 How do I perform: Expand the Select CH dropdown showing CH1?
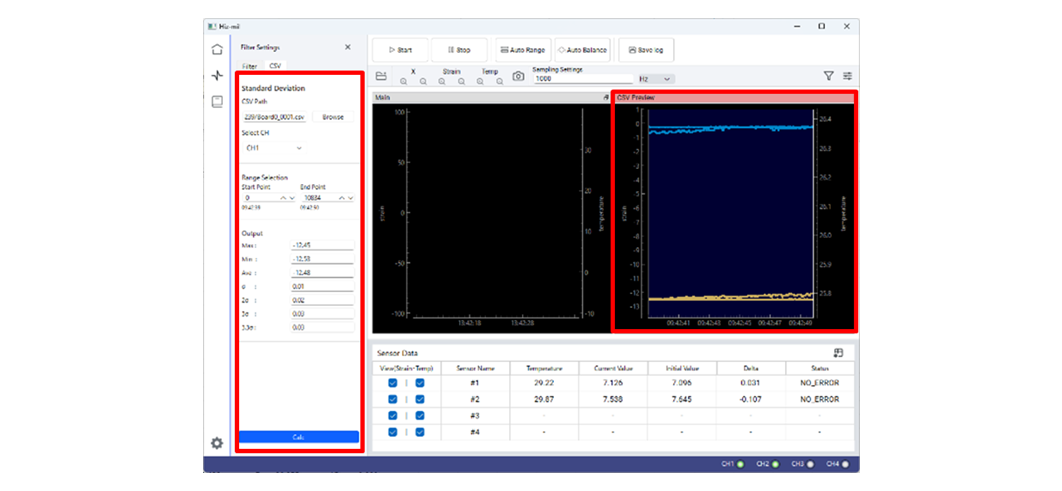tap(274, 148)
